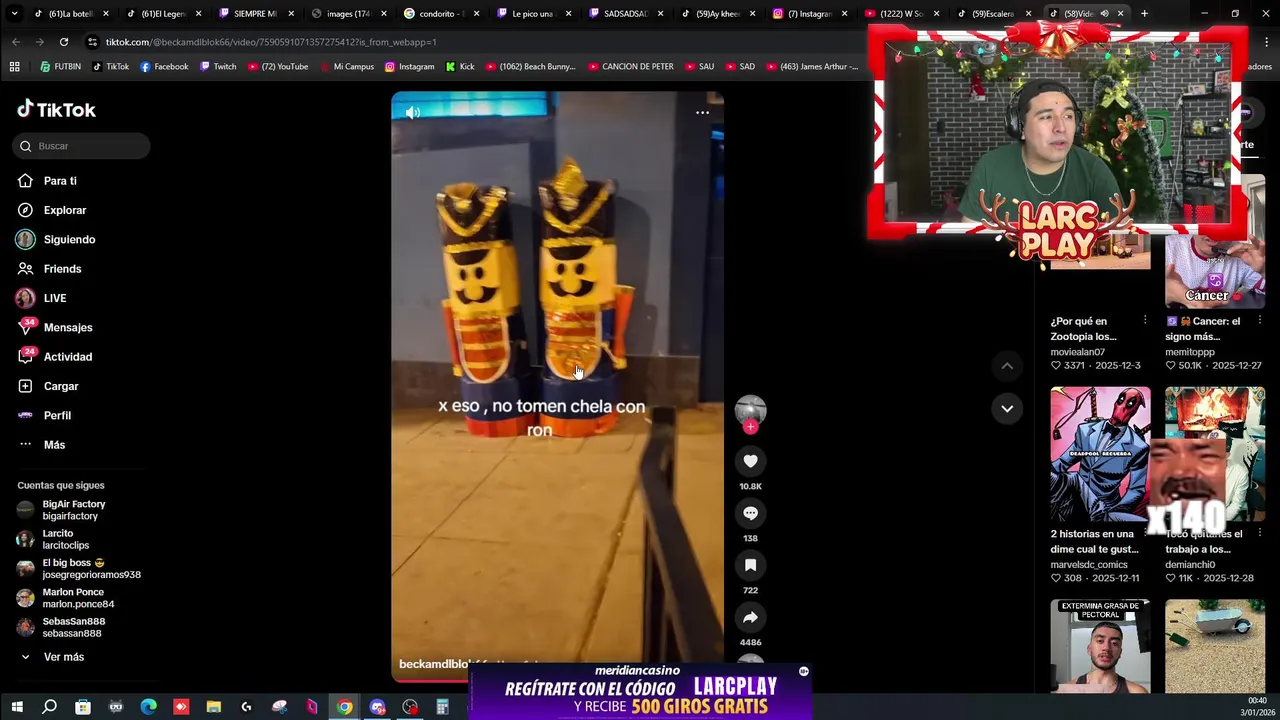The width and height of the screenshot is (1280, 720).
Task: Open Discord from taskbar
Action: point(377,707)
